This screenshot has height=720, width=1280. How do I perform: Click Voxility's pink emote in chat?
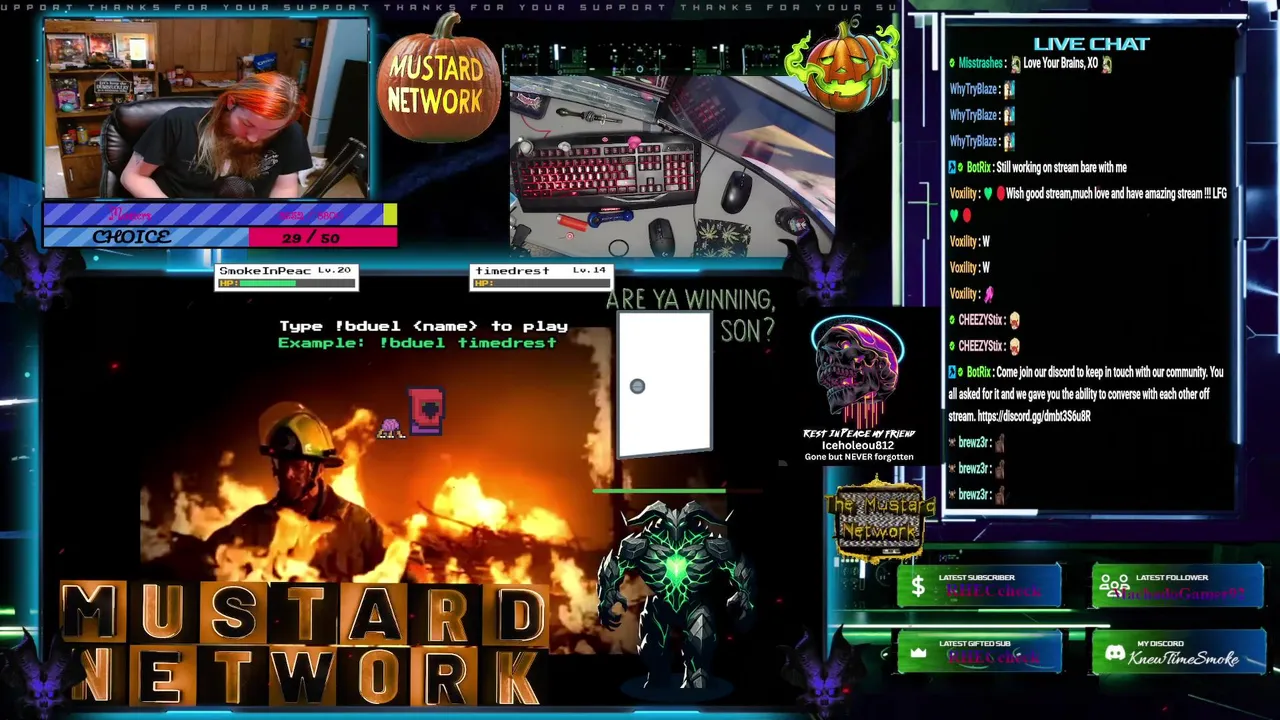tap(989, 294)
